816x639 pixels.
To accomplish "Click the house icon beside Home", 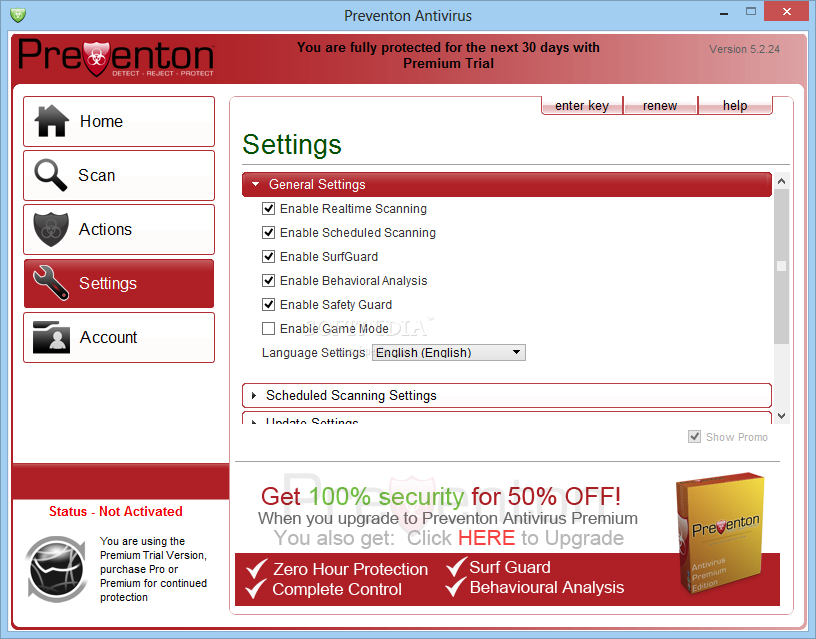I will click(51, 121).
